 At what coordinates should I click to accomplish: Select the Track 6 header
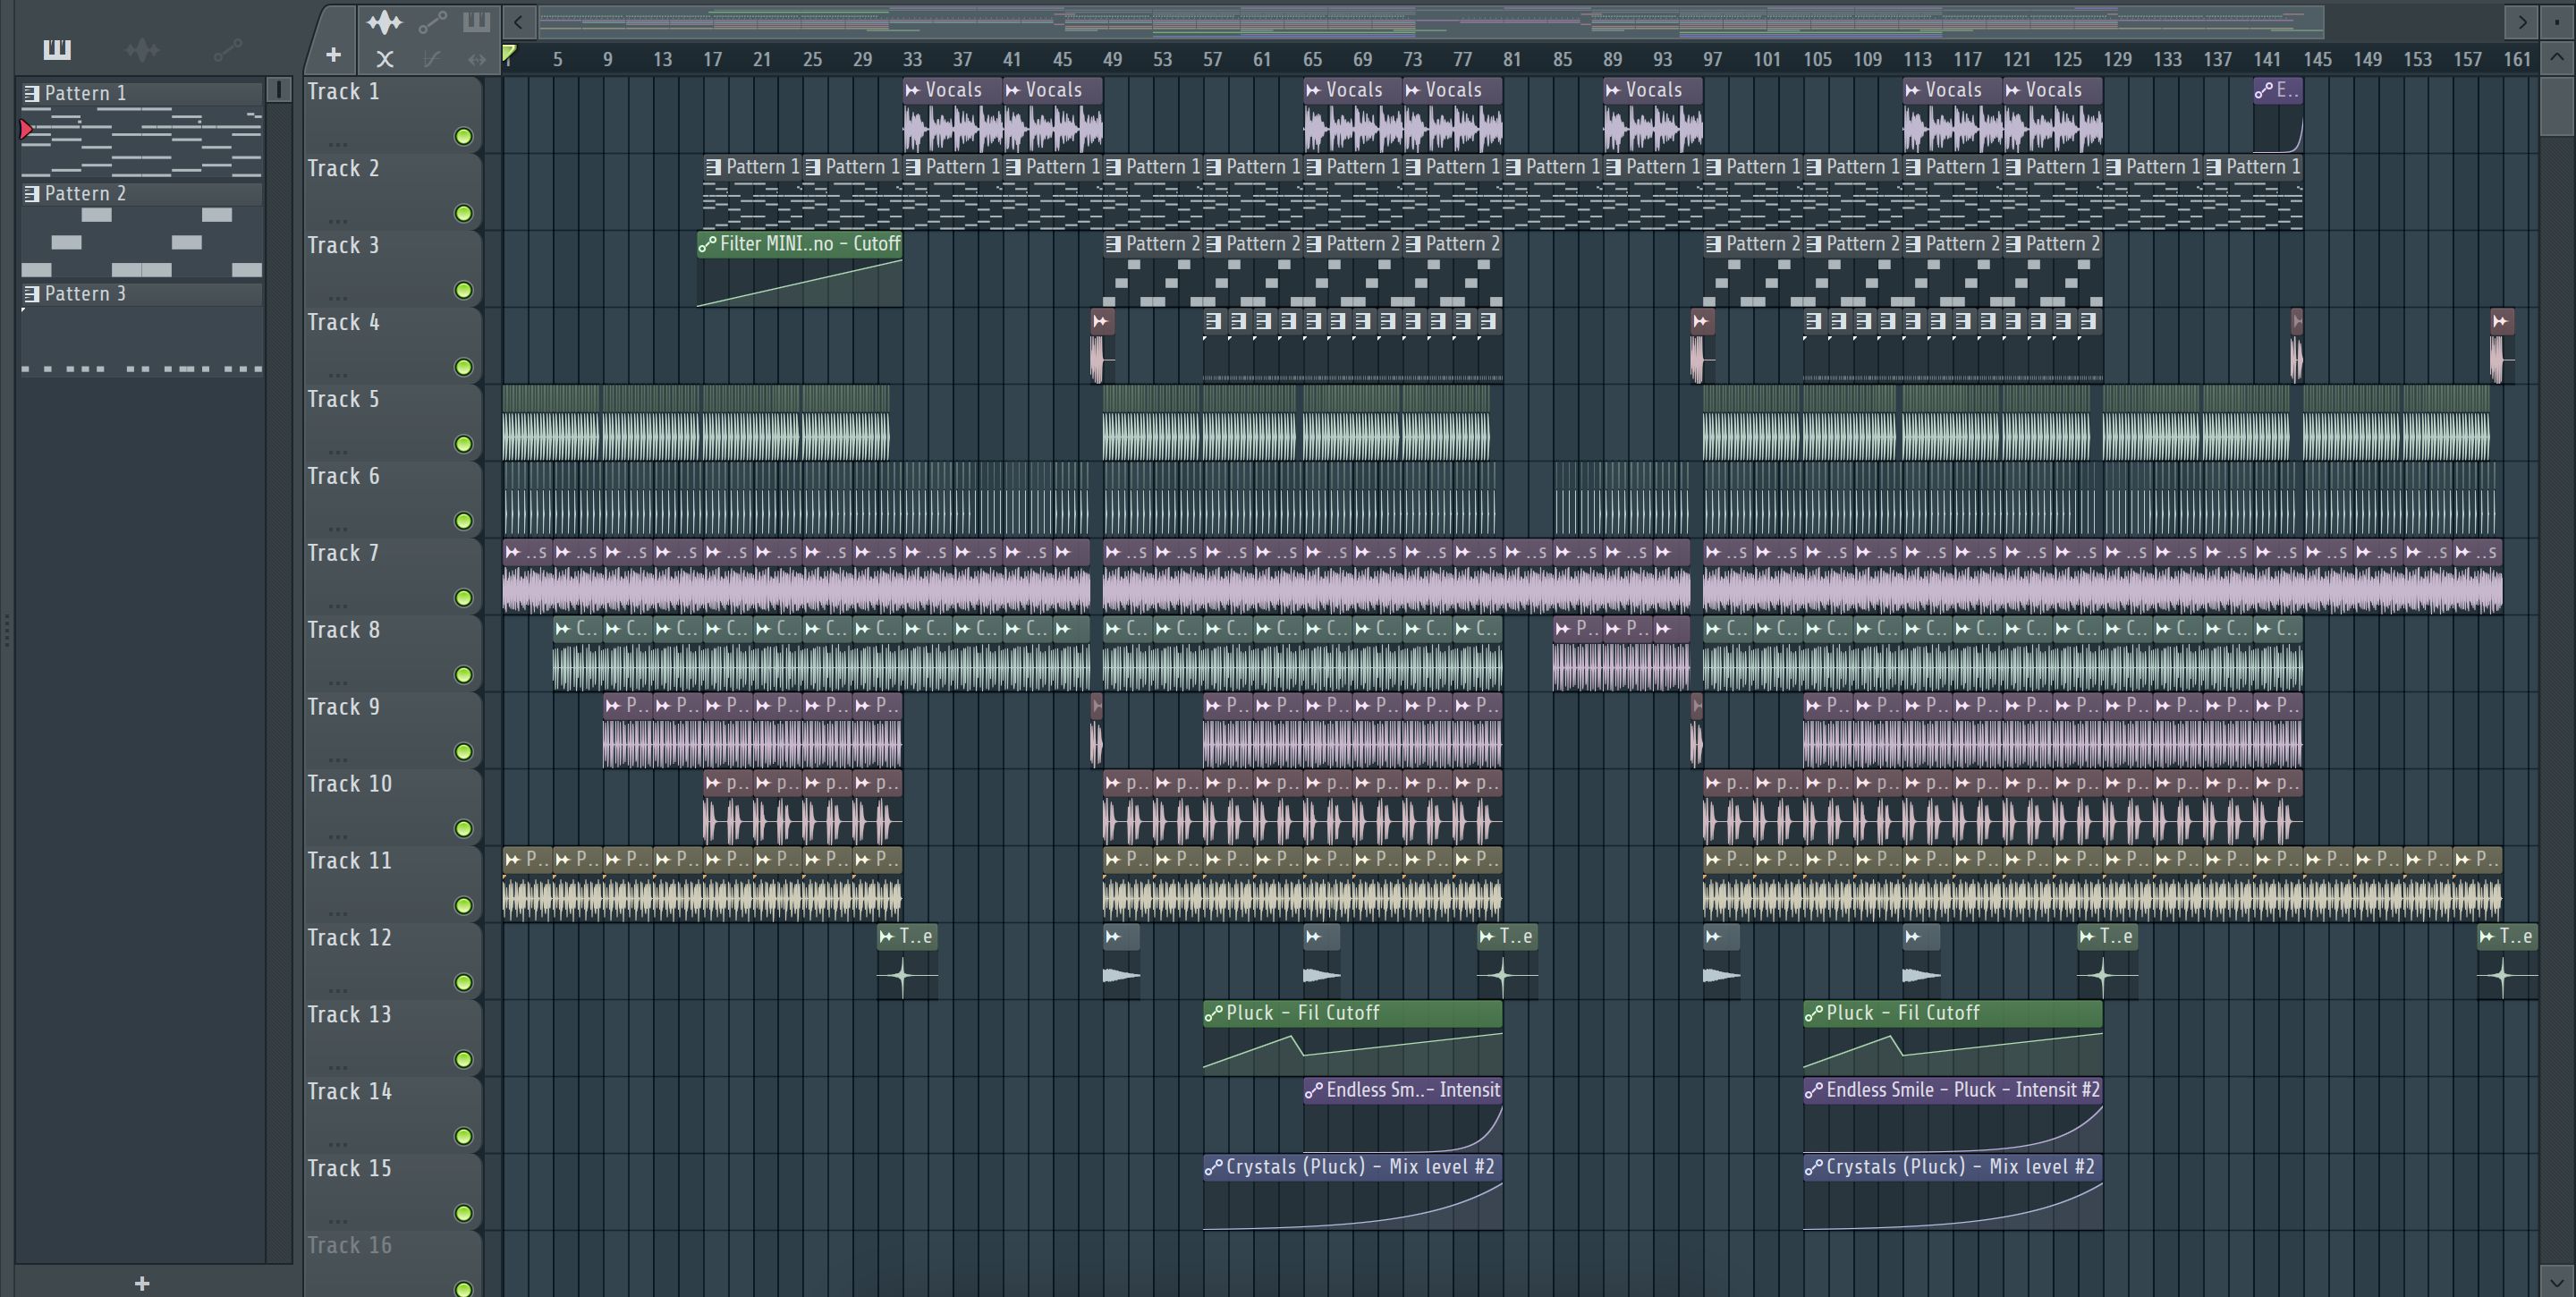(392, 499)
